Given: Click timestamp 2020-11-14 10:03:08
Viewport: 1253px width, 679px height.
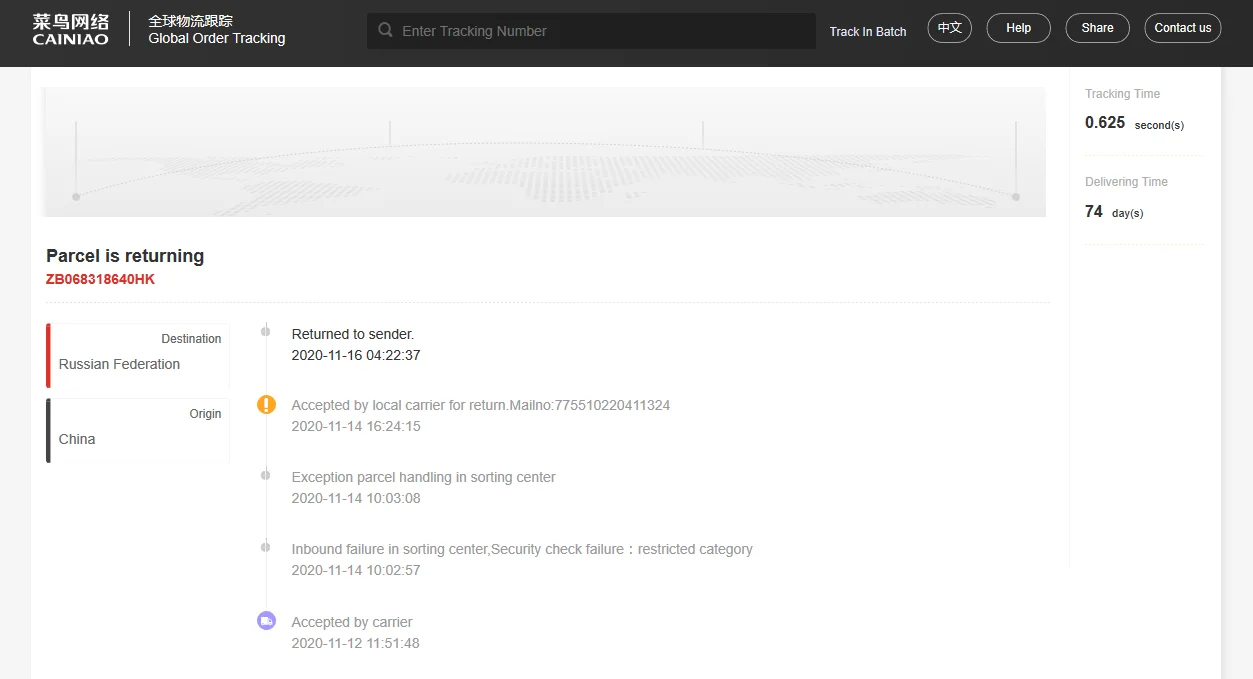Looking at the screenshot, I should pos(356,498).
